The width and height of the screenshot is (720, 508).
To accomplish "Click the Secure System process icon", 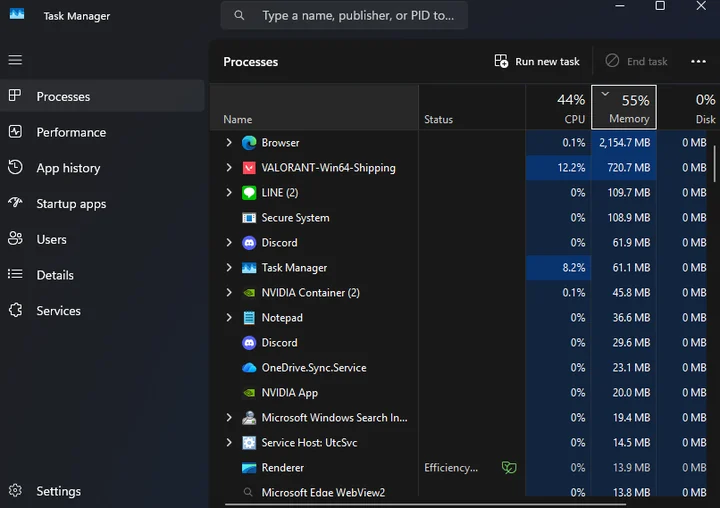I will [x=249, y=218].
